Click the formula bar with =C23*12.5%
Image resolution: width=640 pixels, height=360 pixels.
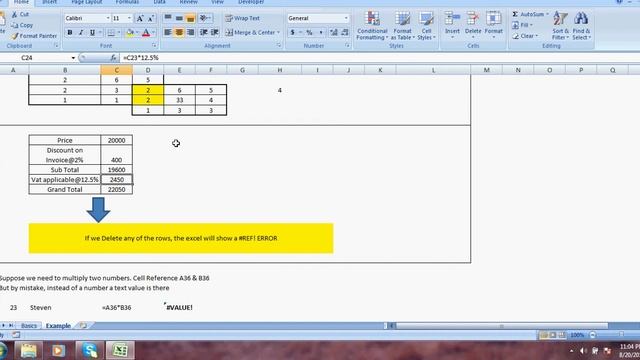380,58
